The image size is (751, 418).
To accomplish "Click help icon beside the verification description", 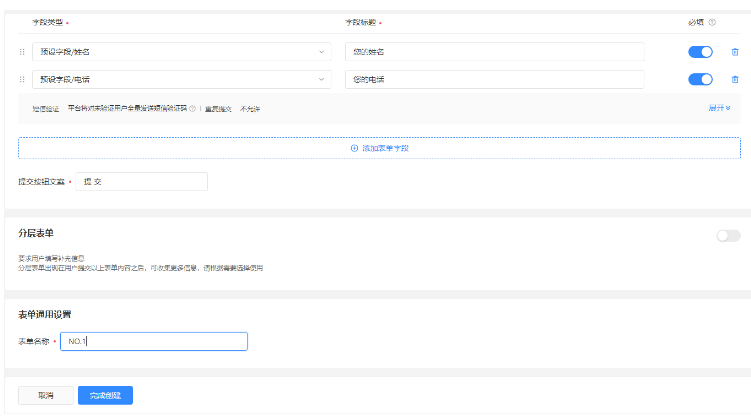I will (x=192, y=108).
